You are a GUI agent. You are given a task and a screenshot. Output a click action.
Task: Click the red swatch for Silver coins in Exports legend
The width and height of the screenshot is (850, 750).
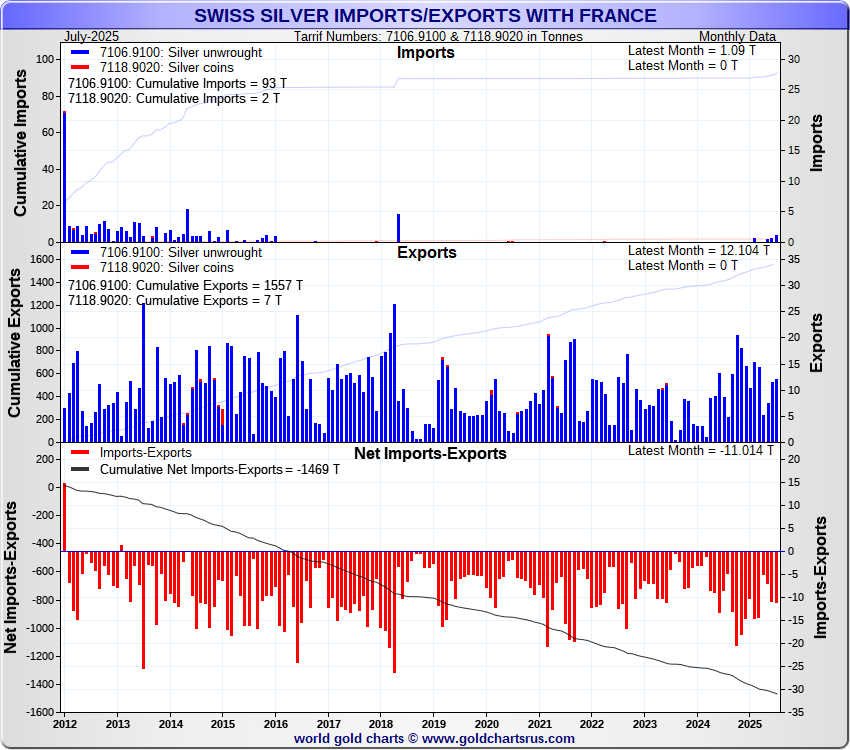click(80, 268)
